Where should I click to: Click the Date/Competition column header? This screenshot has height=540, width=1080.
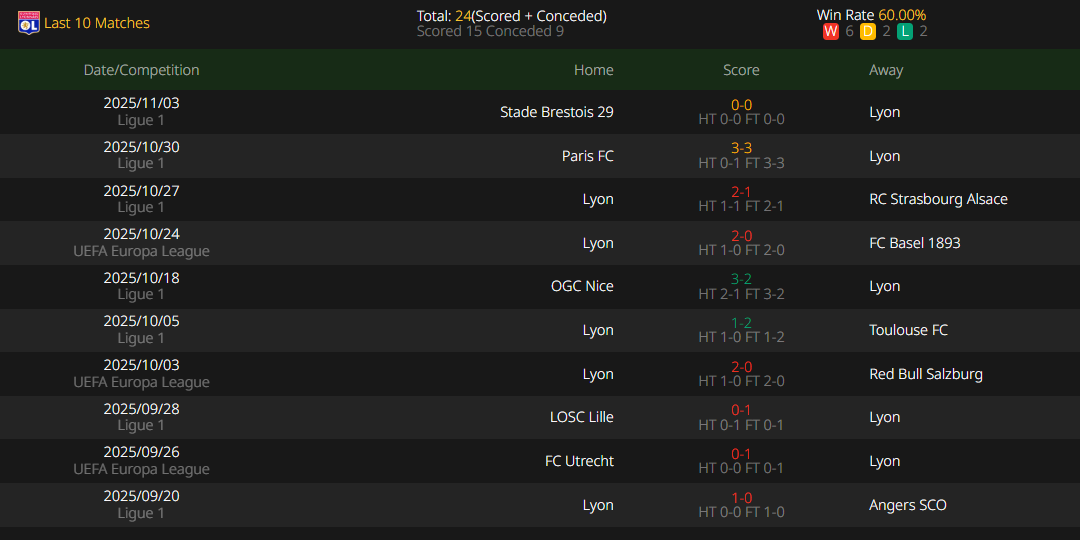141,70
